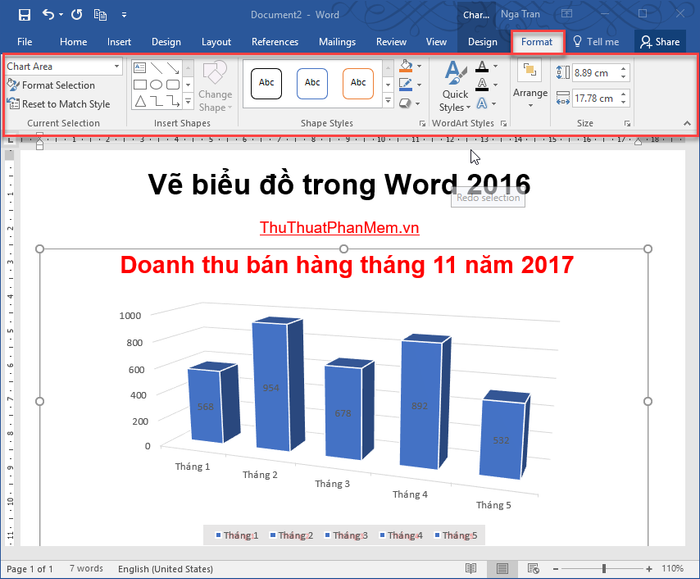This screenshot has width=700, height=579.
Task: Click the copy-documents icon in Quick Access toolbar
Action: [x=100, y=15]
